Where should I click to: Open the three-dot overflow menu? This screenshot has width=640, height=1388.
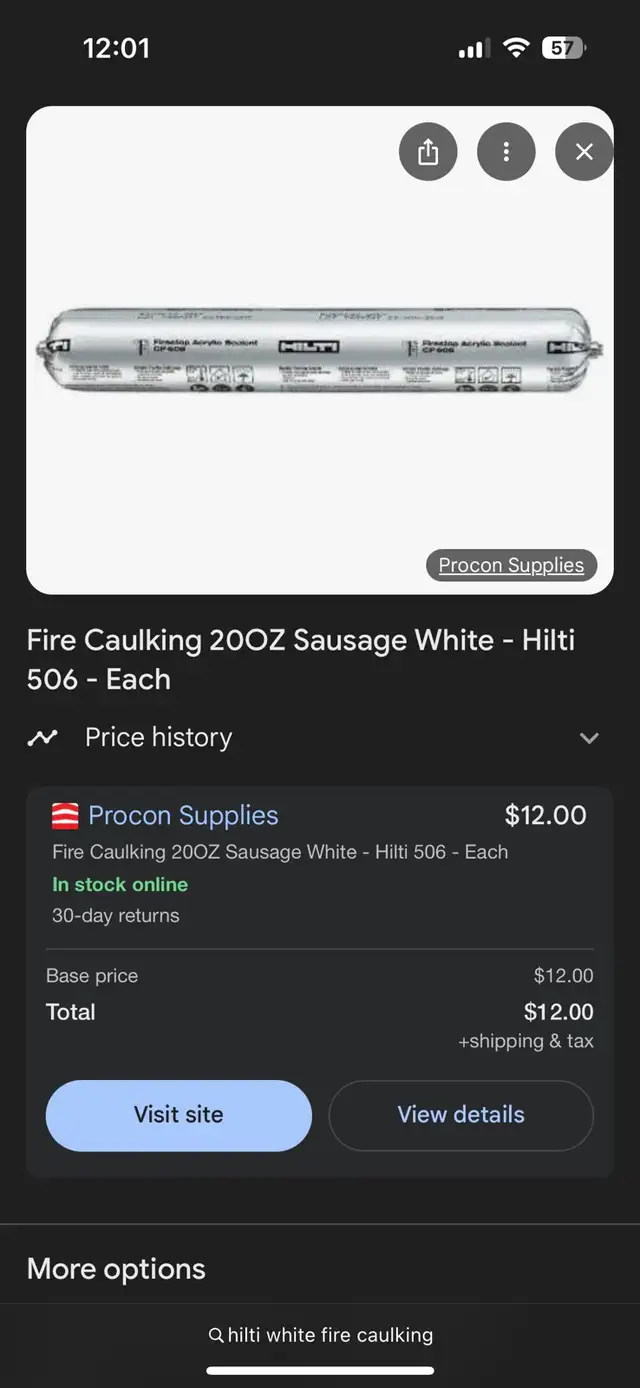tap(506, 152)
